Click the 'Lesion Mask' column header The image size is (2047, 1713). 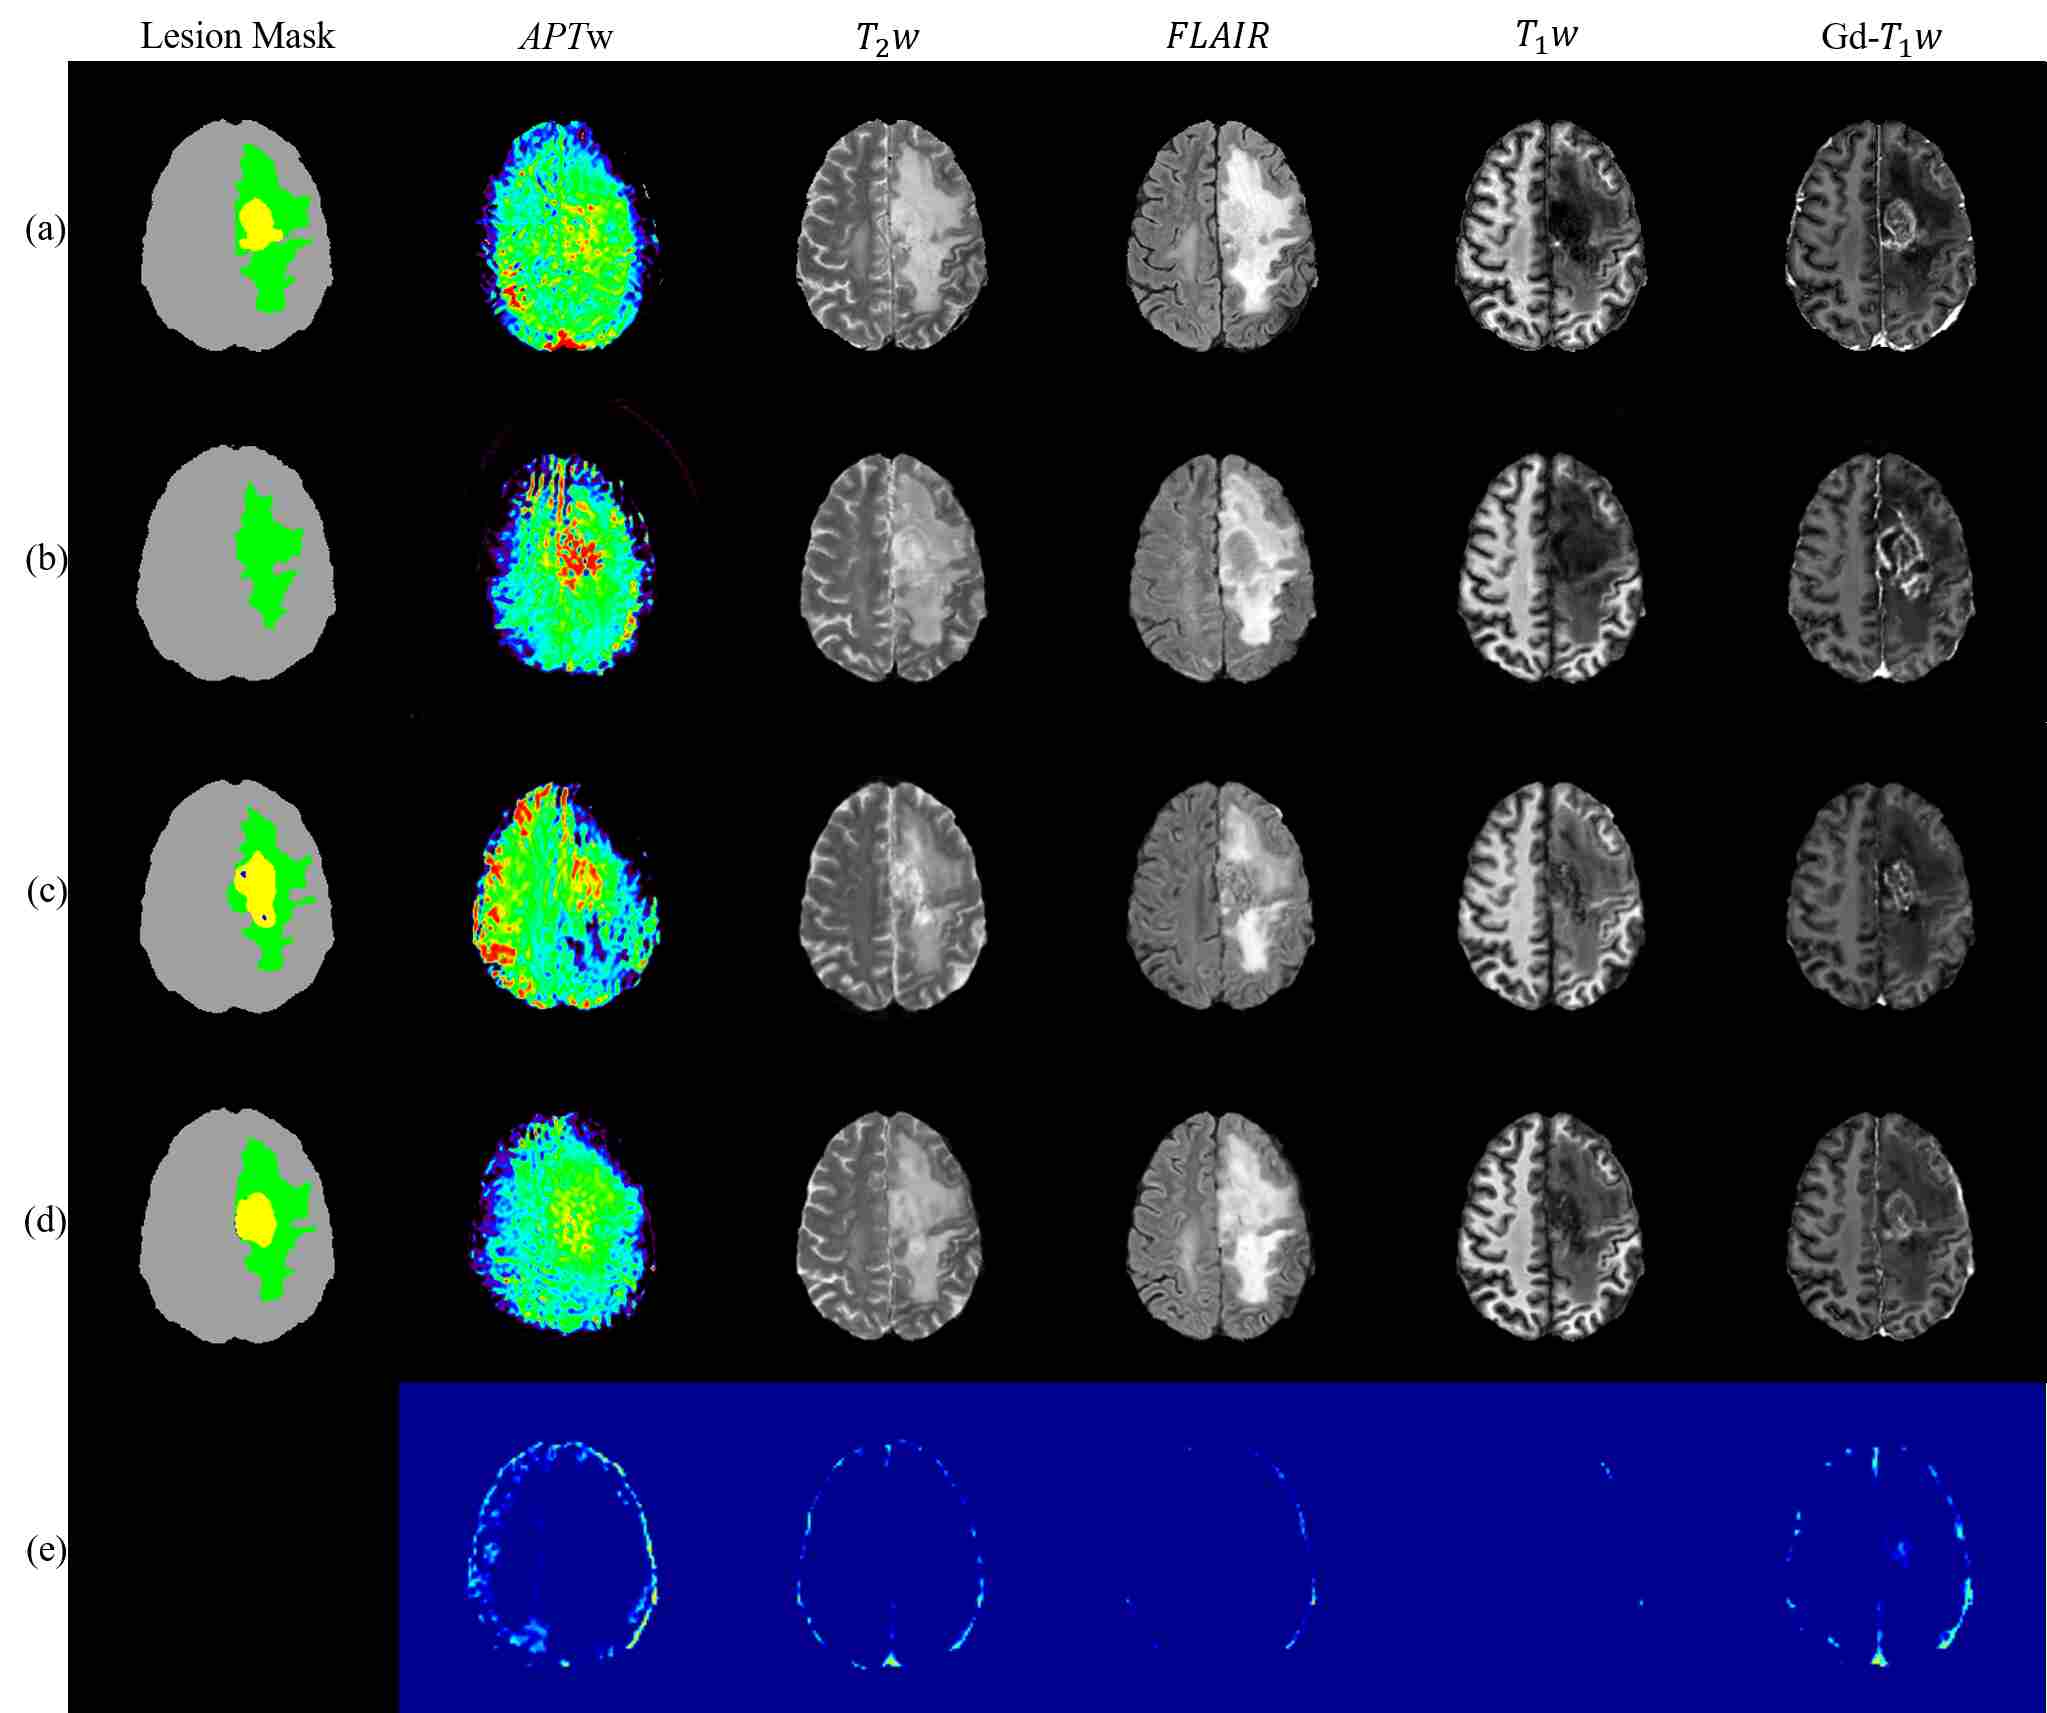pyautogui.click(x=237, y=37)
